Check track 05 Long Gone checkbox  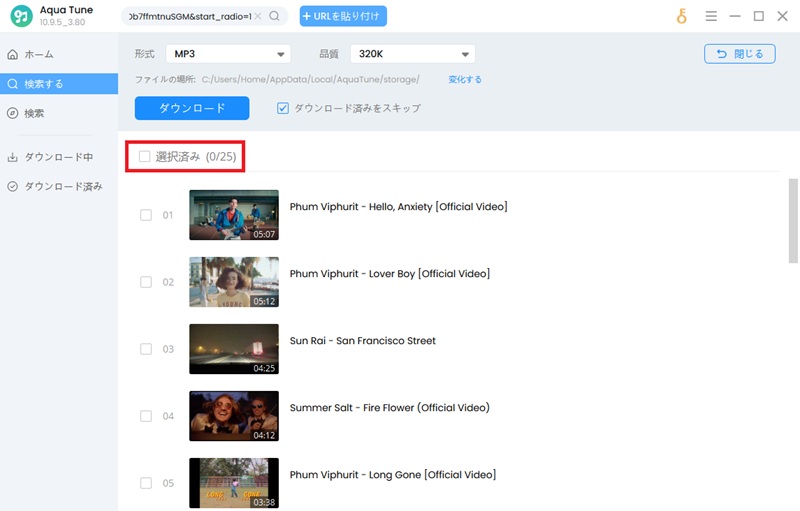click(x=146, y=483)
